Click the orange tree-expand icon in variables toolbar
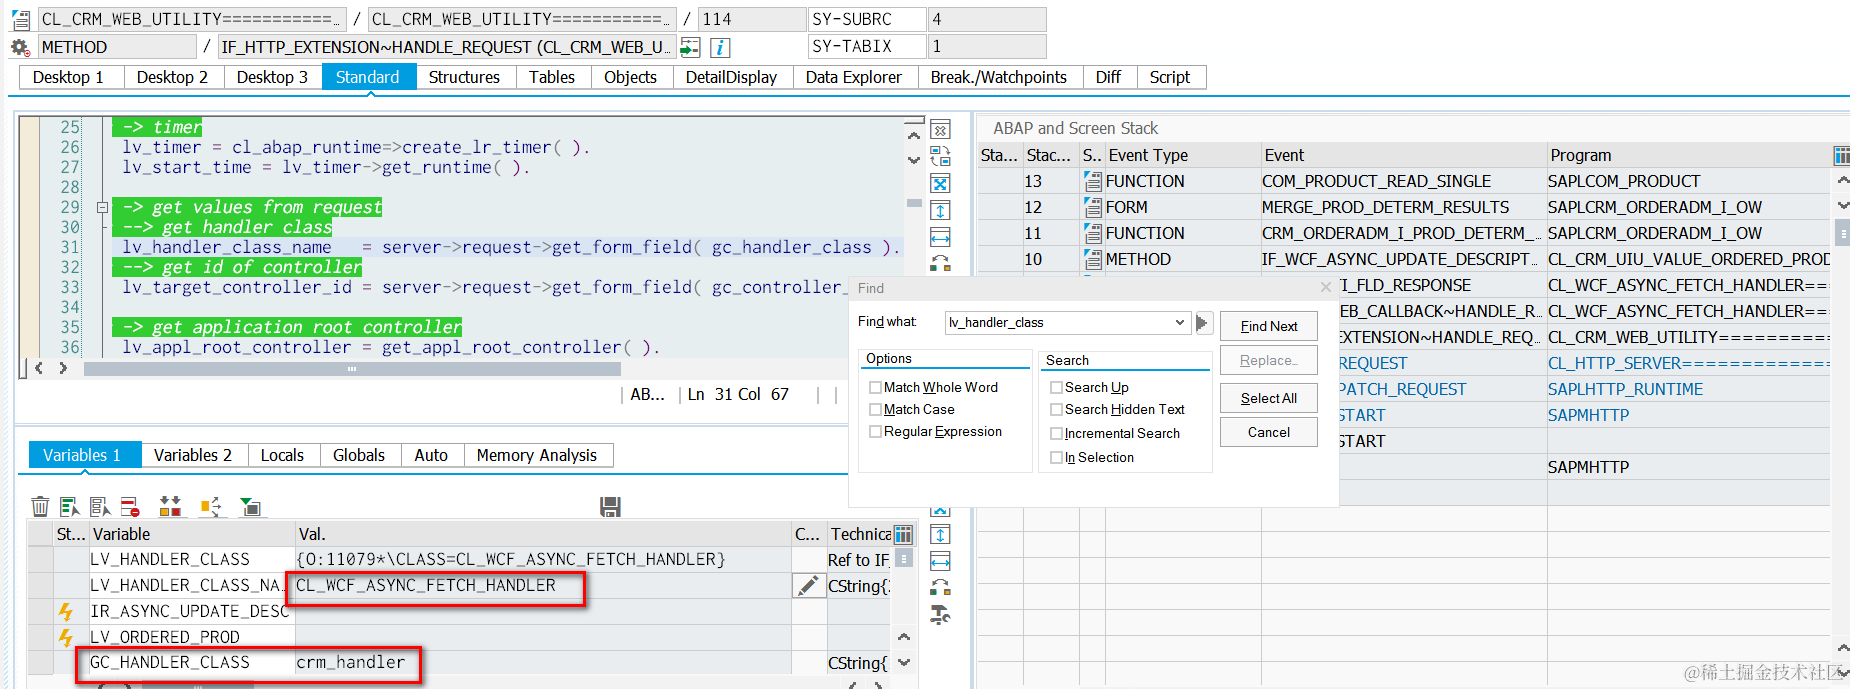Image resolution: width=1850 pixels, height=689 pixels. tap(211, 507)
